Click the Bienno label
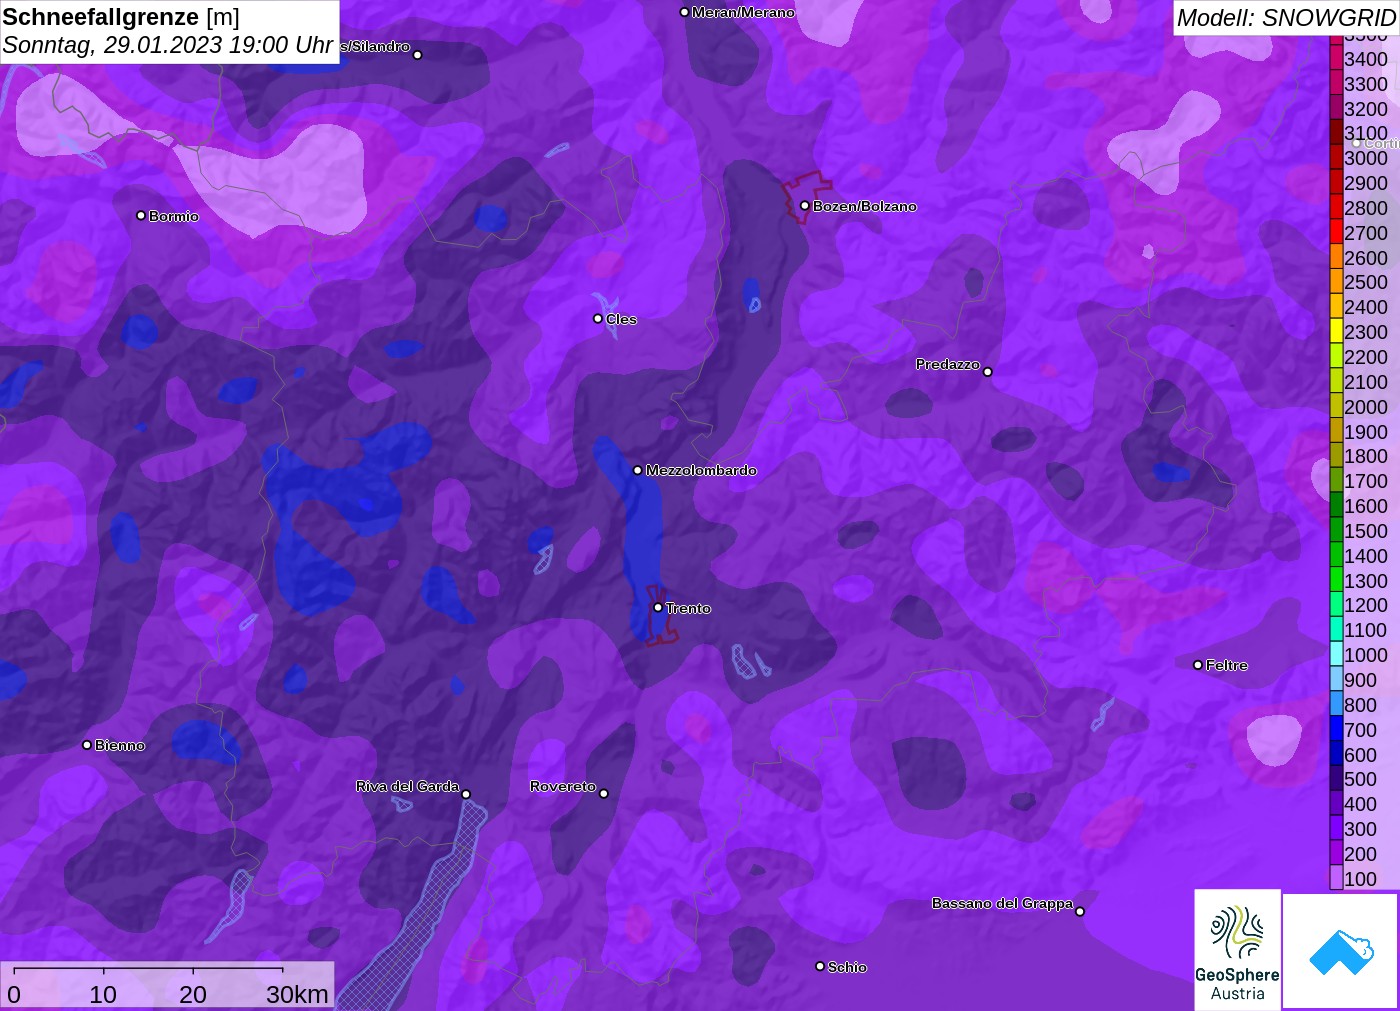The image size is (1400, 1011). 119,745
